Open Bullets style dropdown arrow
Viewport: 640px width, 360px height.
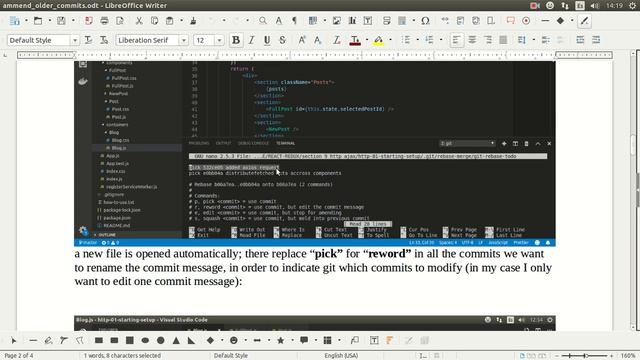tap(417, 40)
